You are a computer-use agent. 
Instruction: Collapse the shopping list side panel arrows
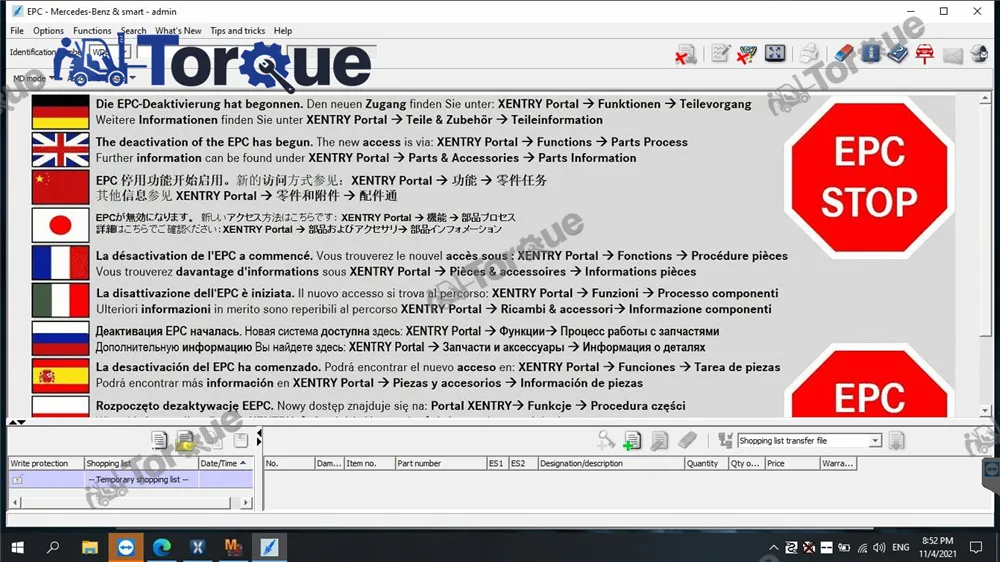point(259,438)
